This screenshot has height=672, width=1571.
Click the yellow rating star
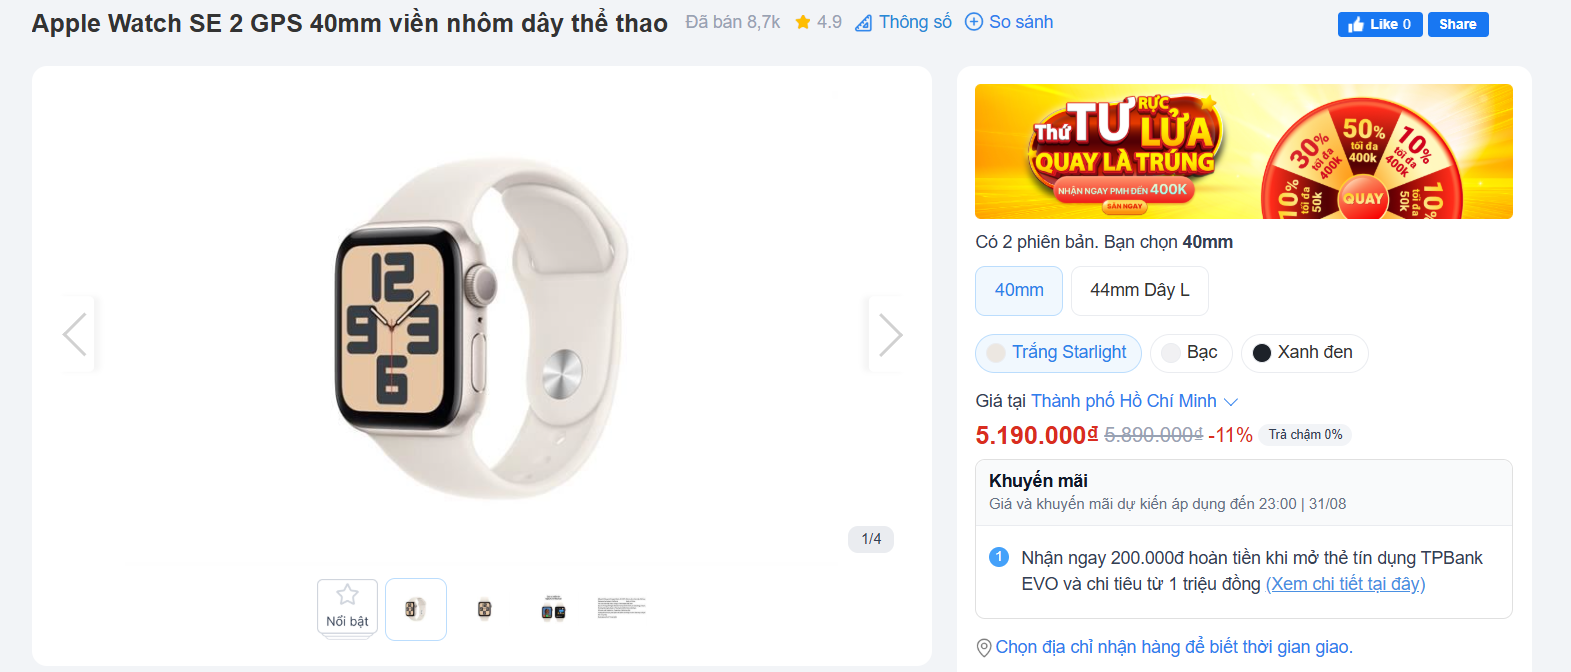coord(803,22)
